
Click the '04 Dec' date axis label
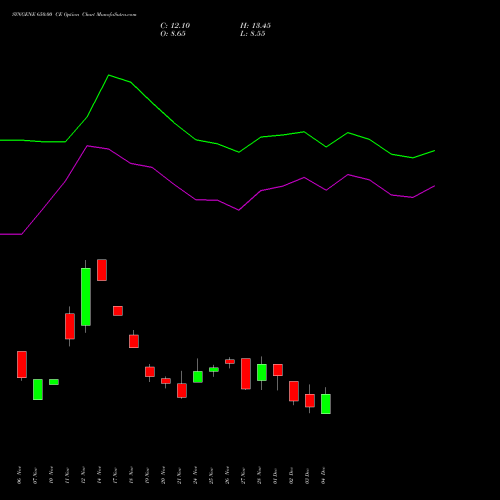[x=323, y=475]
